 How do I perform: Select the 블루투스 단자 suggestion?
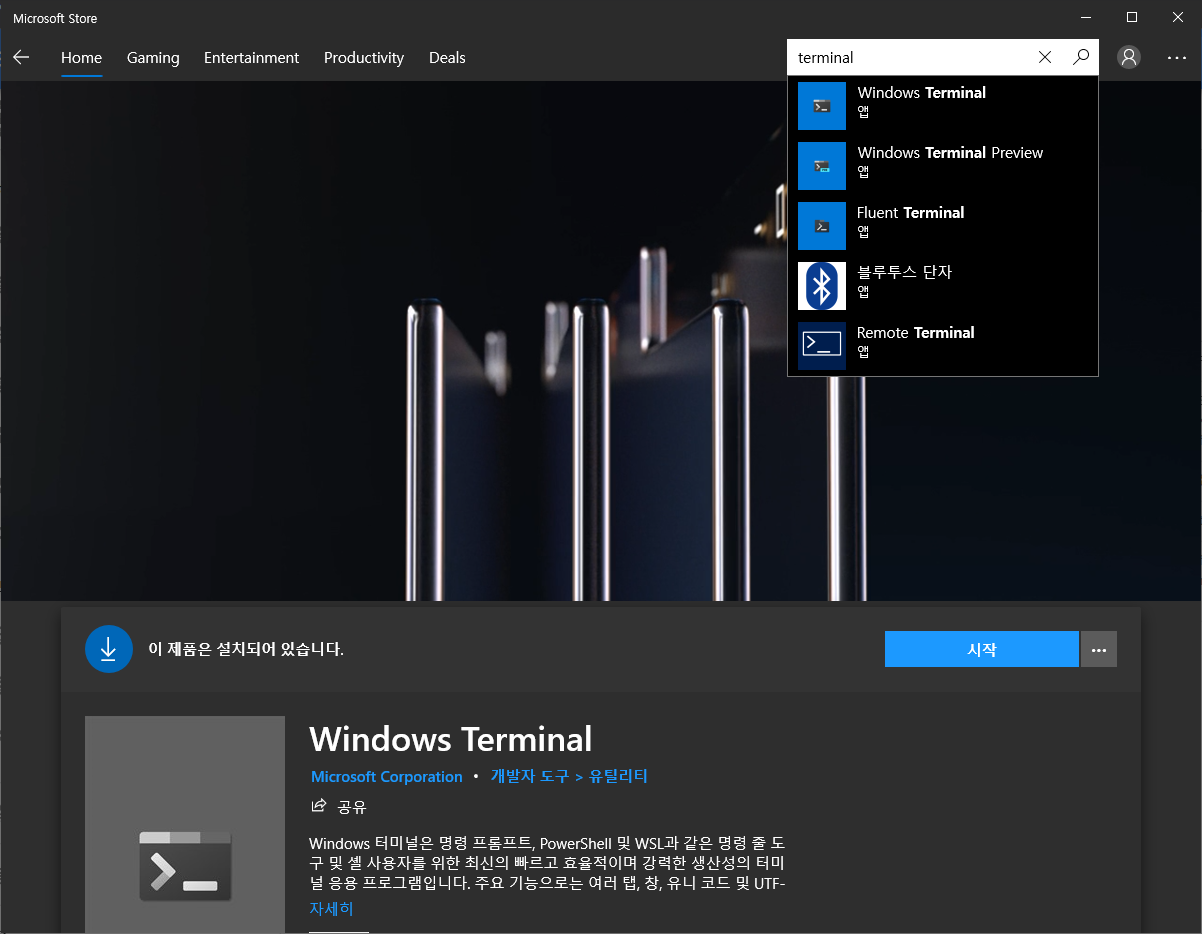[943, 286]
